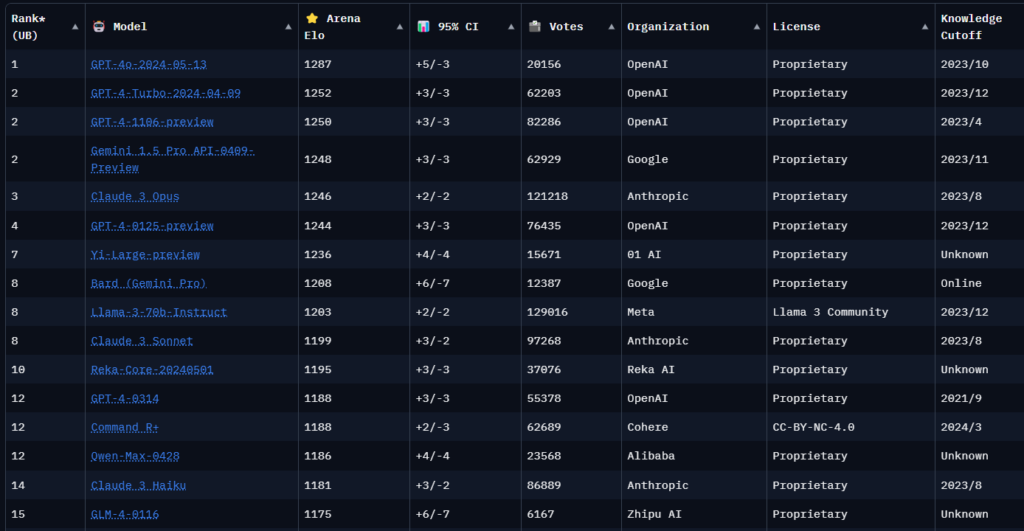Sort by Votes column arrow

point(611,27)
